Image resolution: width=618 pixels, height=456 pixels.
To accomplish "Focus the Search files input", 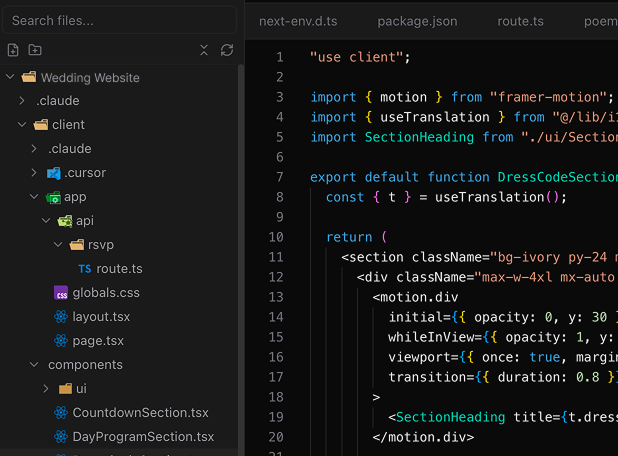I will [119, 20].
